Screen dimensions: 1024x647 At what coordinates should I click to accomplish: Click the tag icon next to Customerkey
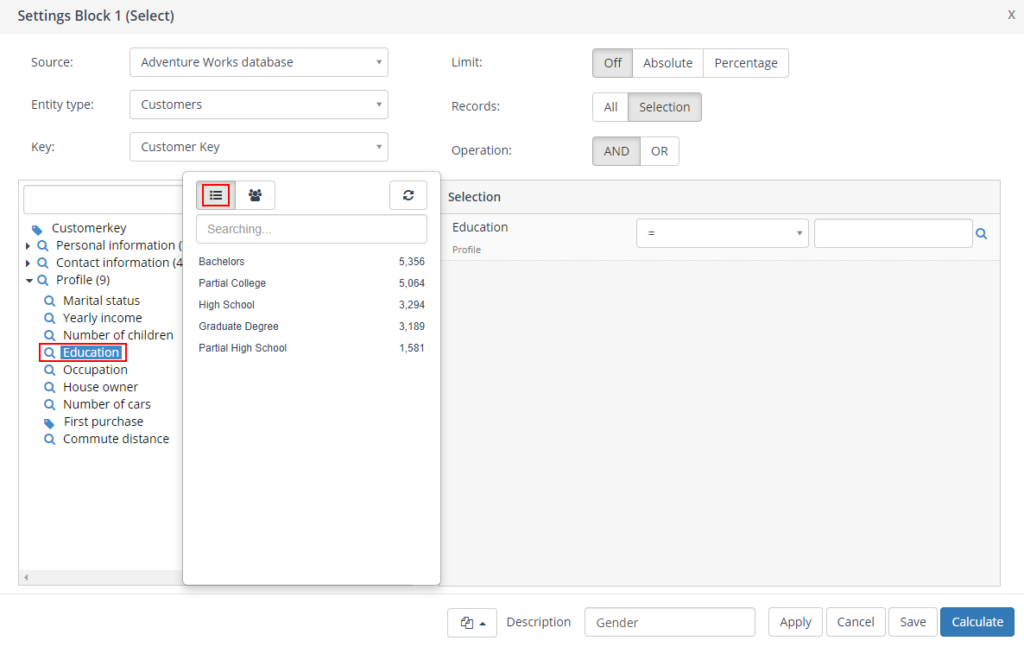click(38, 229)
